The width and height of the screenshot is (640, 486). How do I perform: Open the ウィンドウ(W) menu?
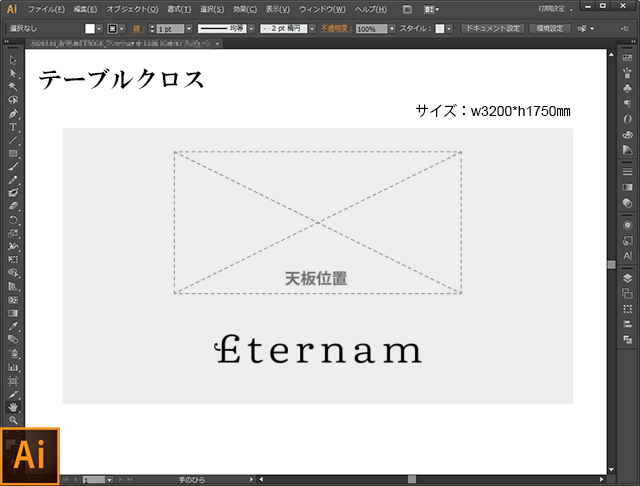(322, 9)
